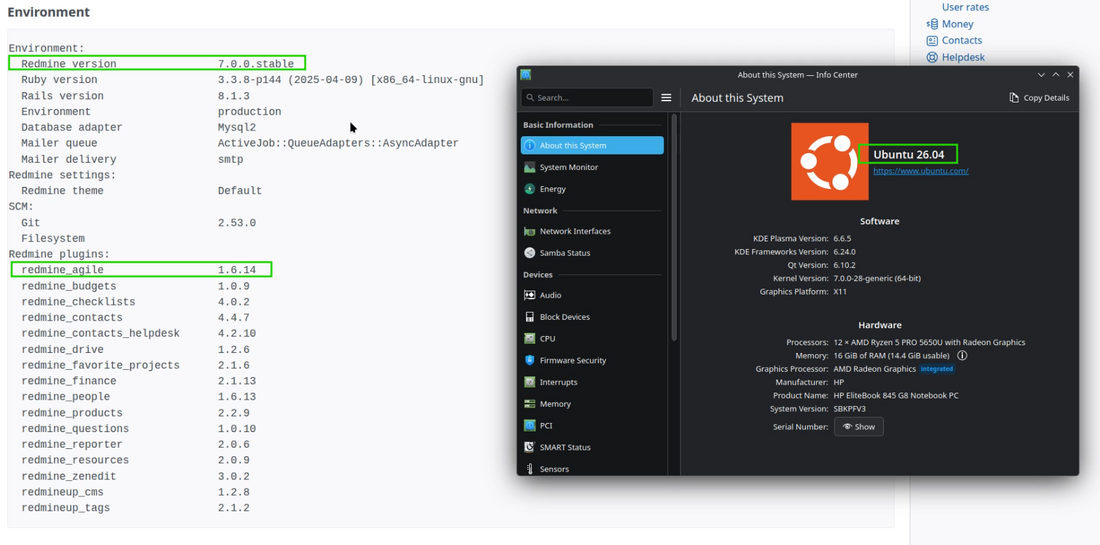Select Energy entry in Info Center
The height and width of the screenshot is (545, 1100).
tap(592, 189)
